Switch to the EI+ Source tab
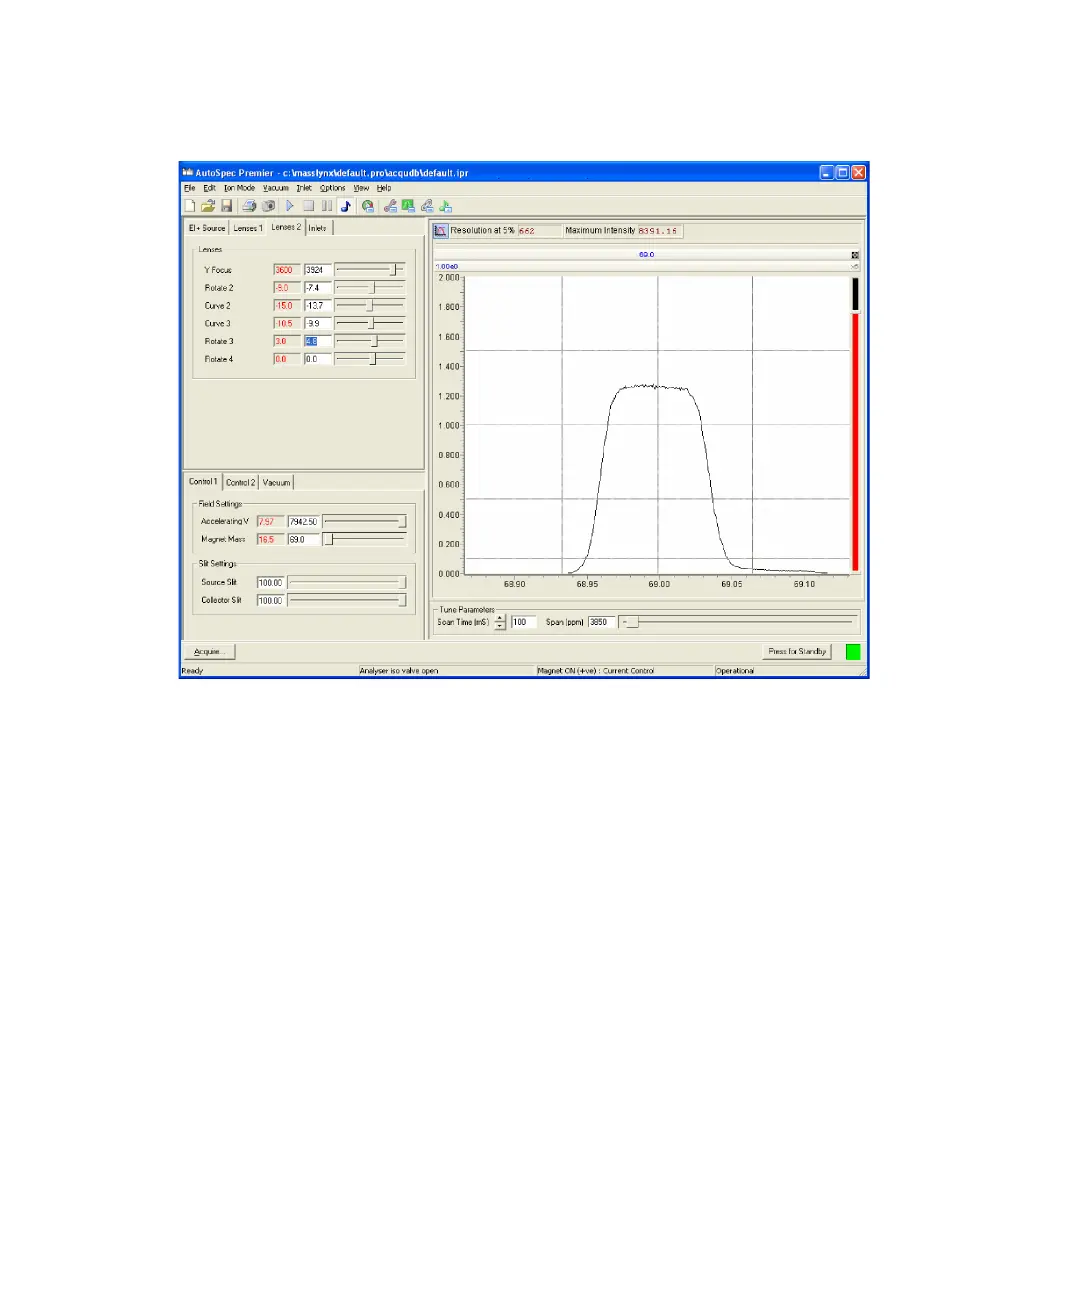Image resolution: width=1080 pixels, height=1296 pixels. coord(207,228)
